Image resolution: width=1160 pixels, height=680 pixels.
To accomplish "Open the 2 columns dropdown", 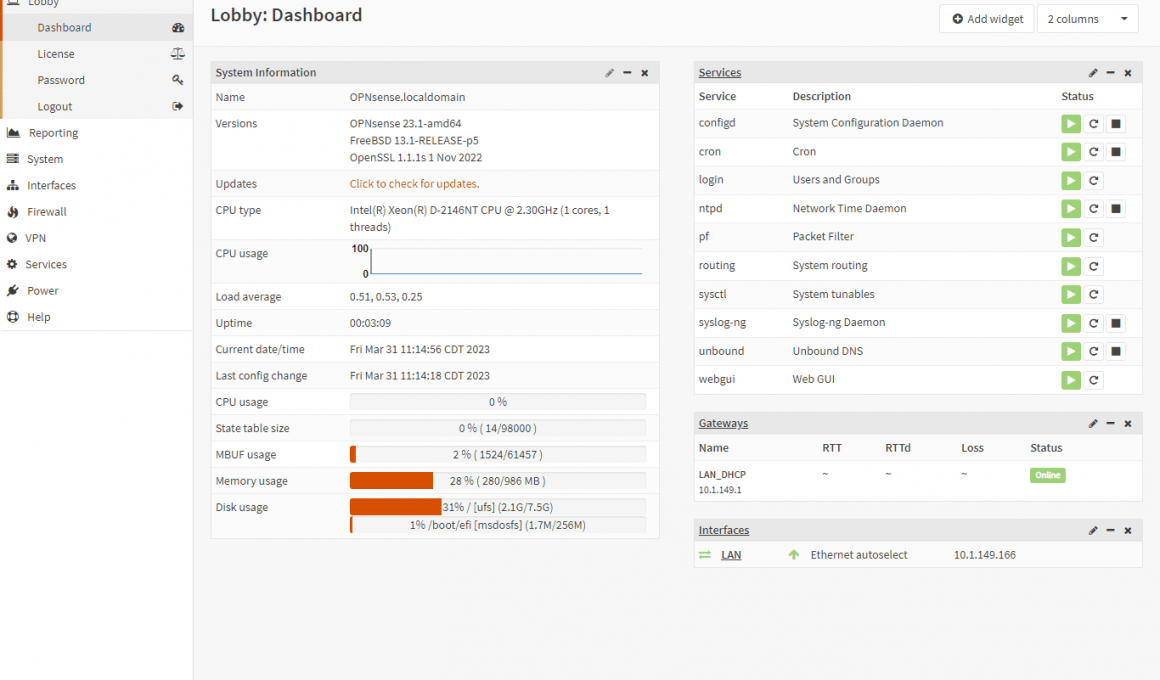I will click(1087, 19).
